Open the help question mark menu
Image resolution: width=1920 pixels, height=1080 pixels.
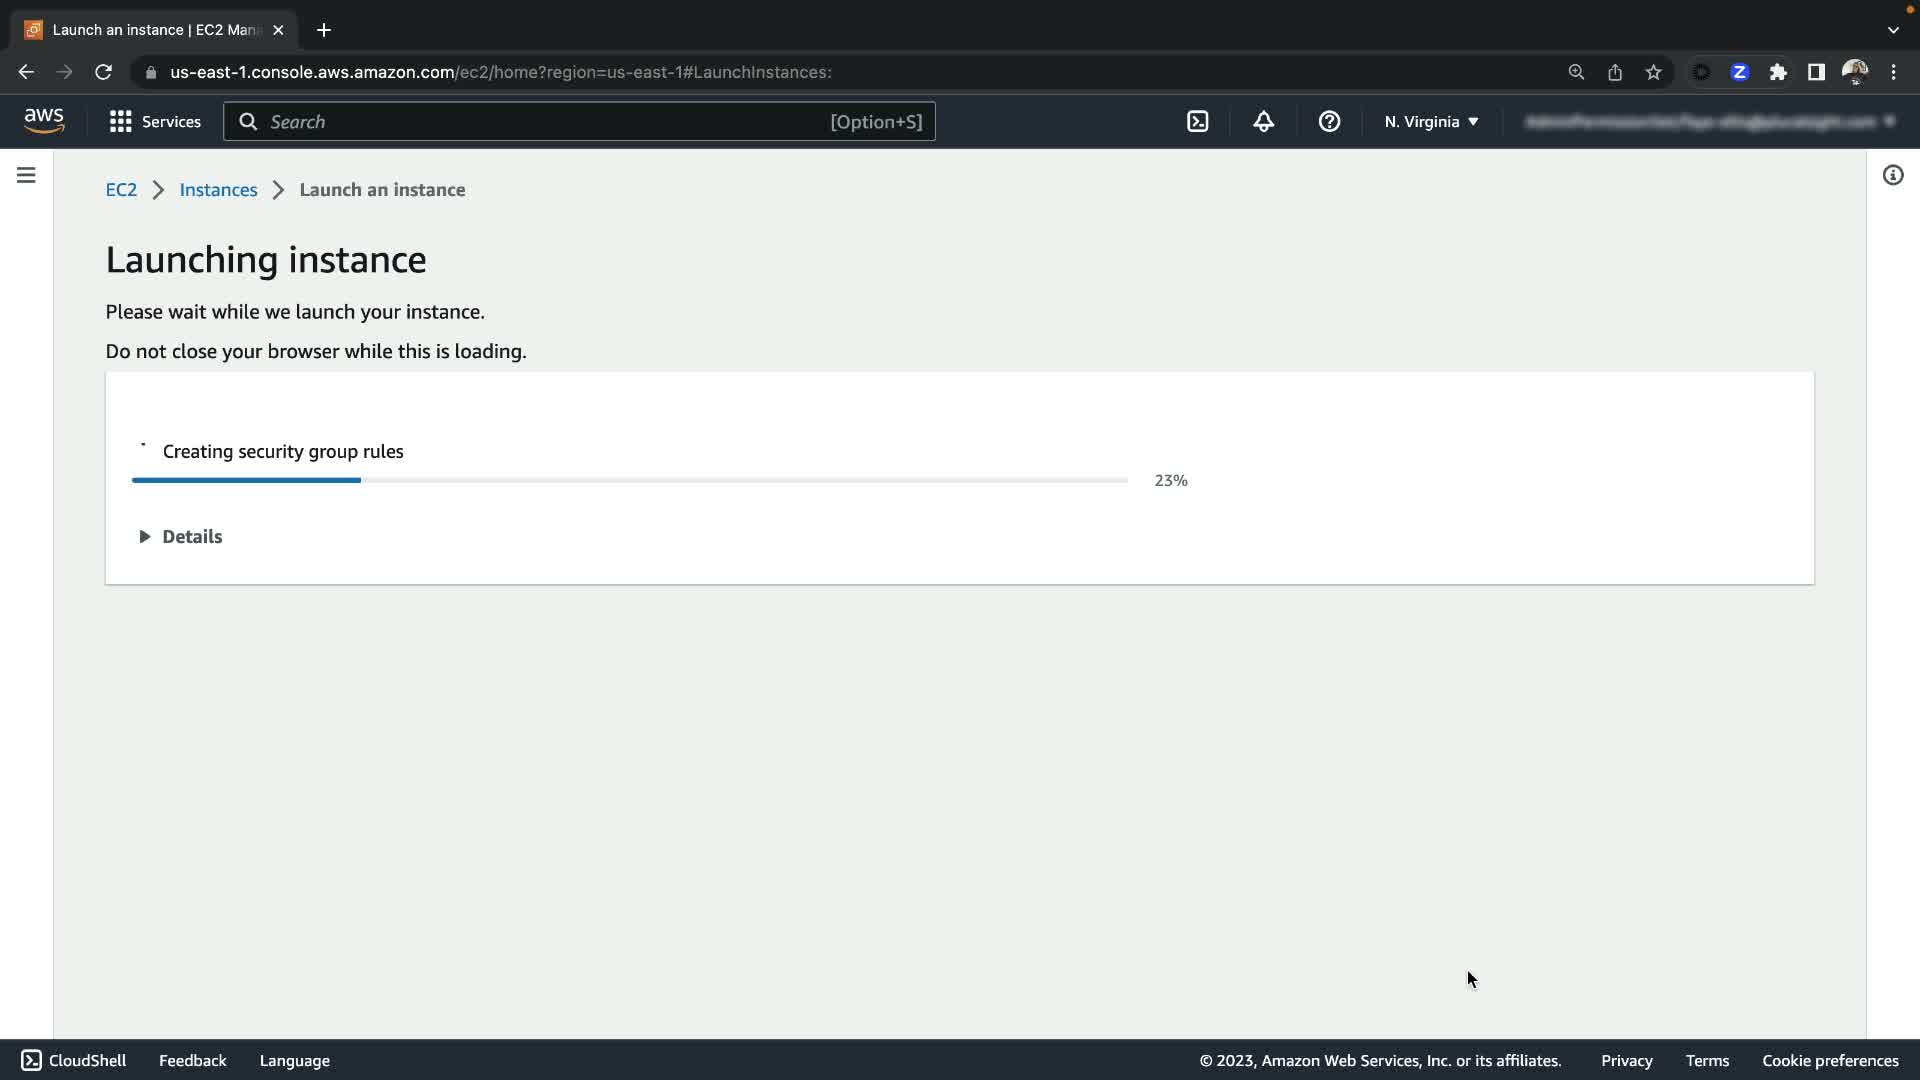pyautogui.click(x=1329, y=122)
